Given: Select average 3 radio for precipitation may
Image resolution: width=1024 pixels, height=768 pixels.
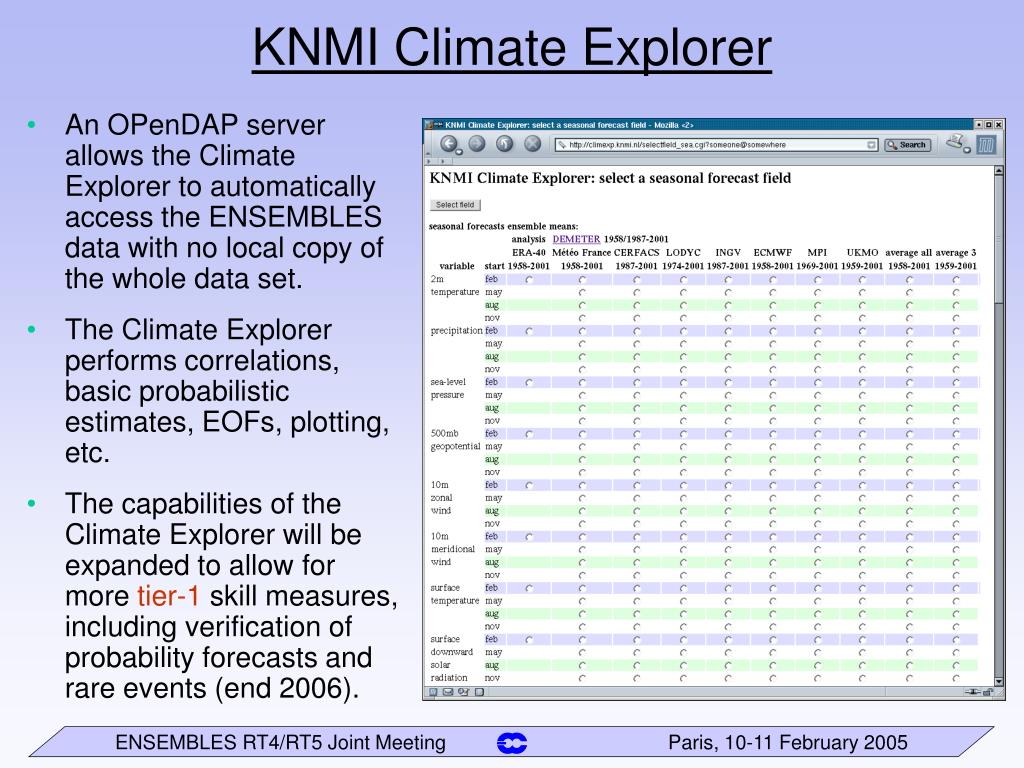Looking at the screenshot, I should tap(956, 344).
